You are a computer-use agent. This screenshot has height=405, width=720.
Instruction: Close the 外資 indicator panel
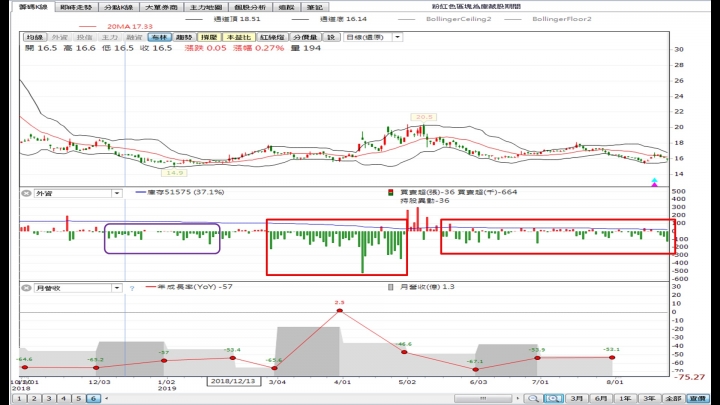pyautogui.click(x=26, y=193)
